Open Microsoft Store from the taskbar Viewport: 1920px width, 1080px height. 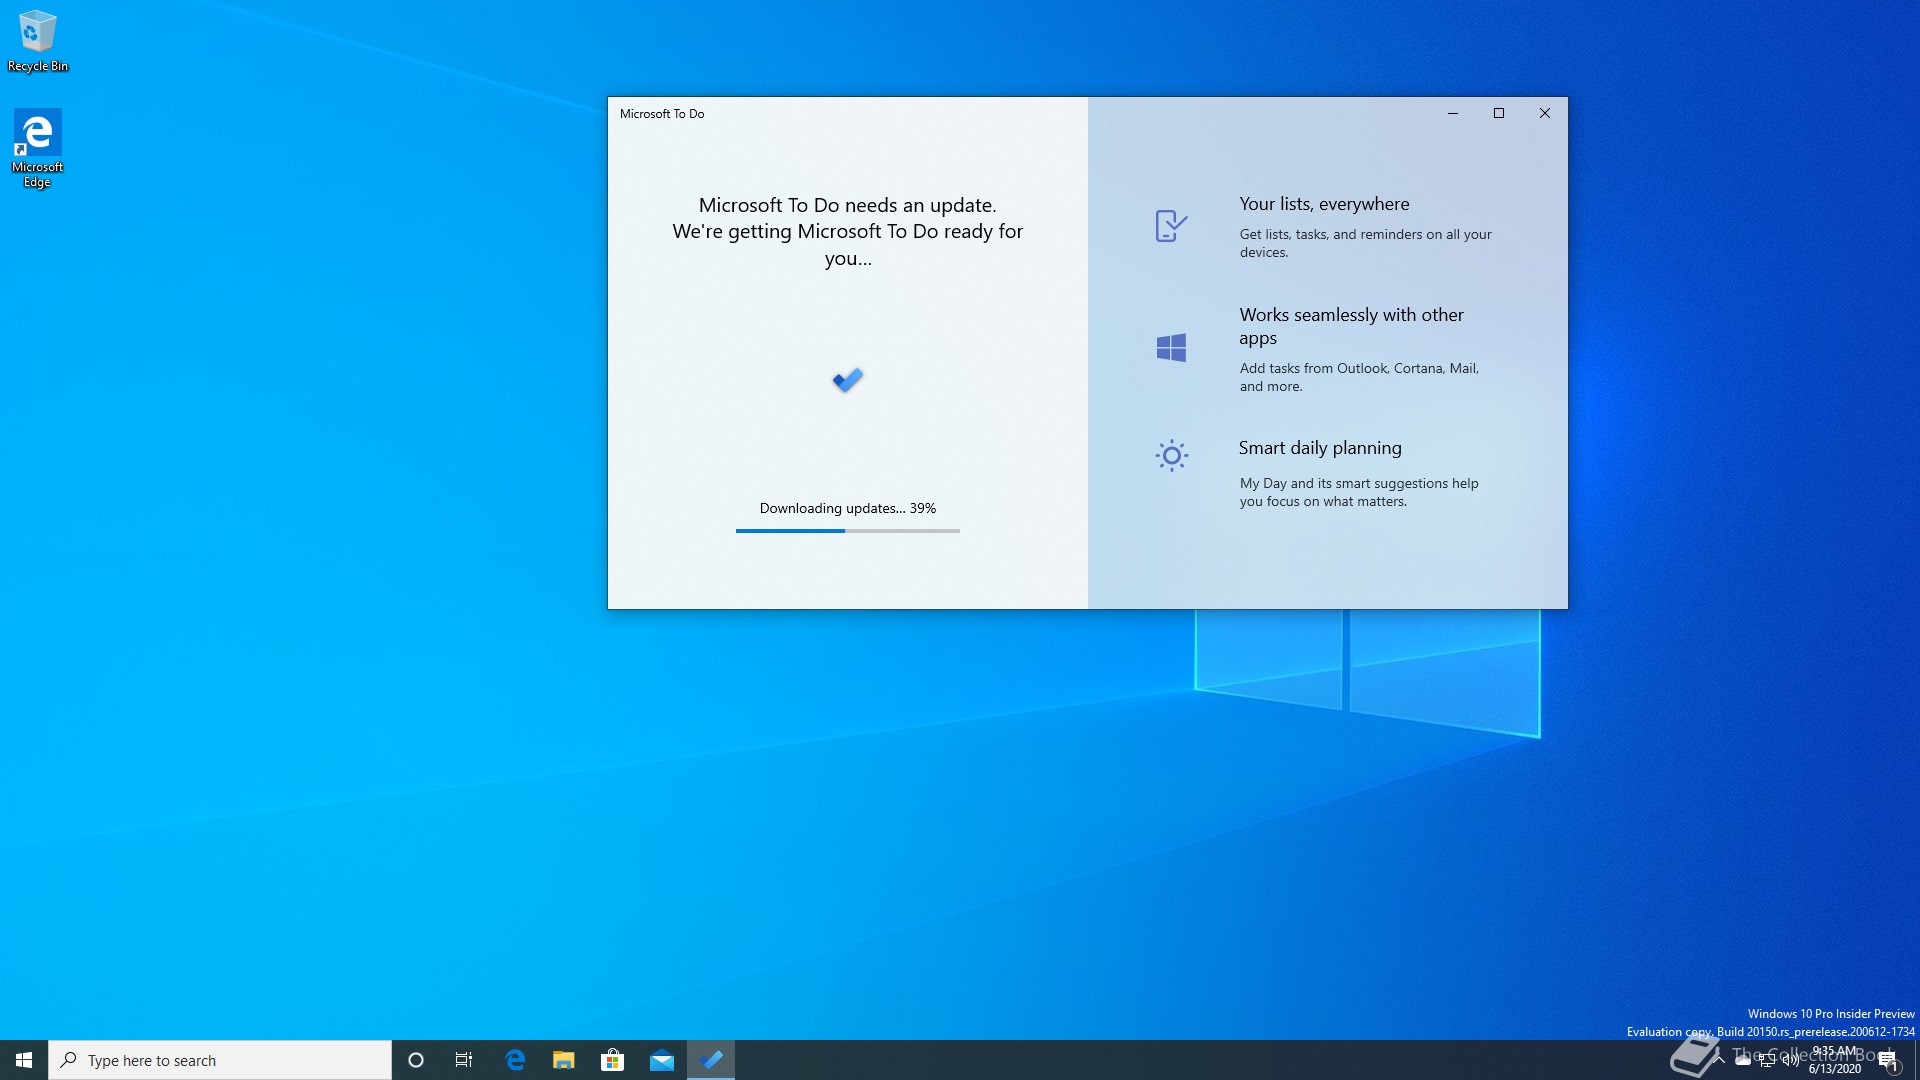pyautogui.click(x=612, y=1060)
